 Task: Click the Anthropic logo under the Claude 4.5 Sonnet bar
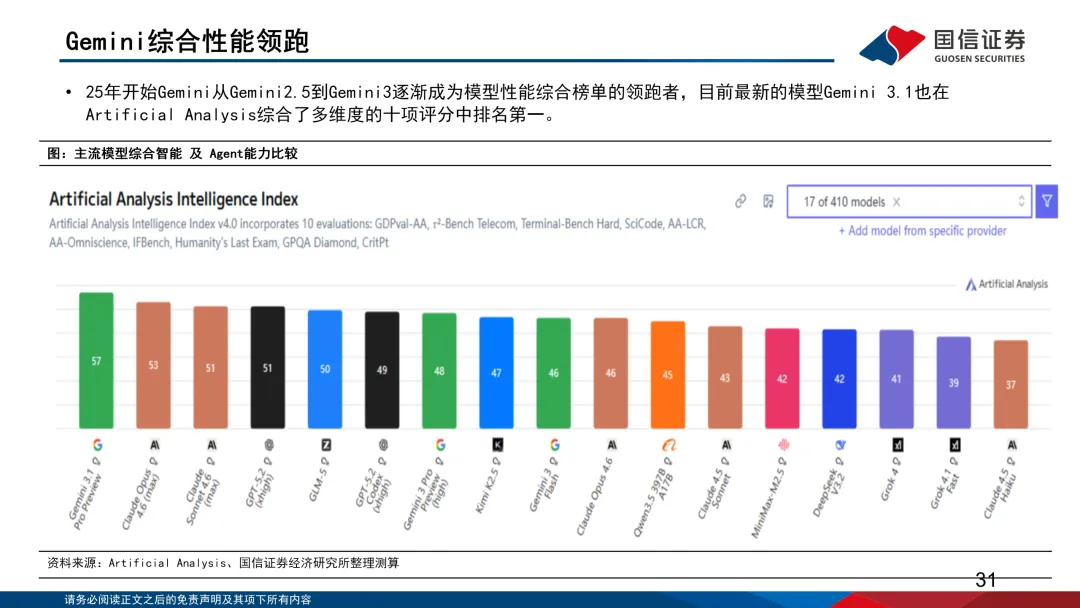coord(726,445)
